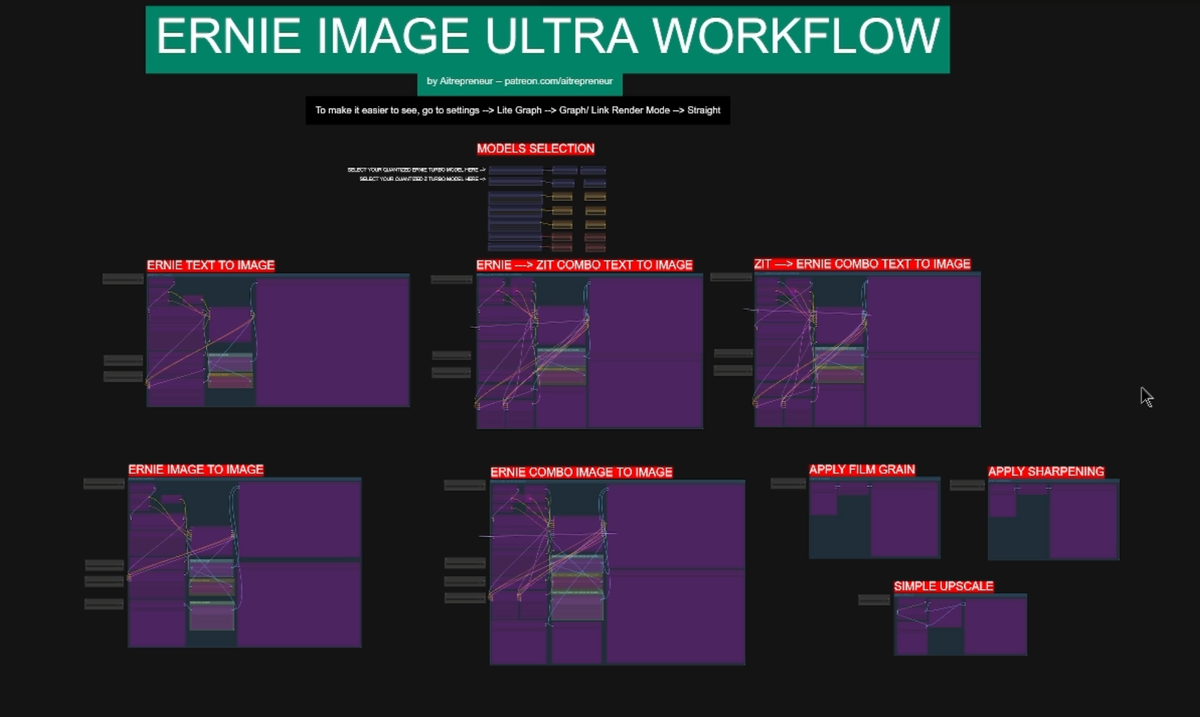Select the lower preview node in ERNIE COMBO IMAGE TO IMAGE
The width and height of the screenshot is (1200, 717).
click(x=675, y=617)
